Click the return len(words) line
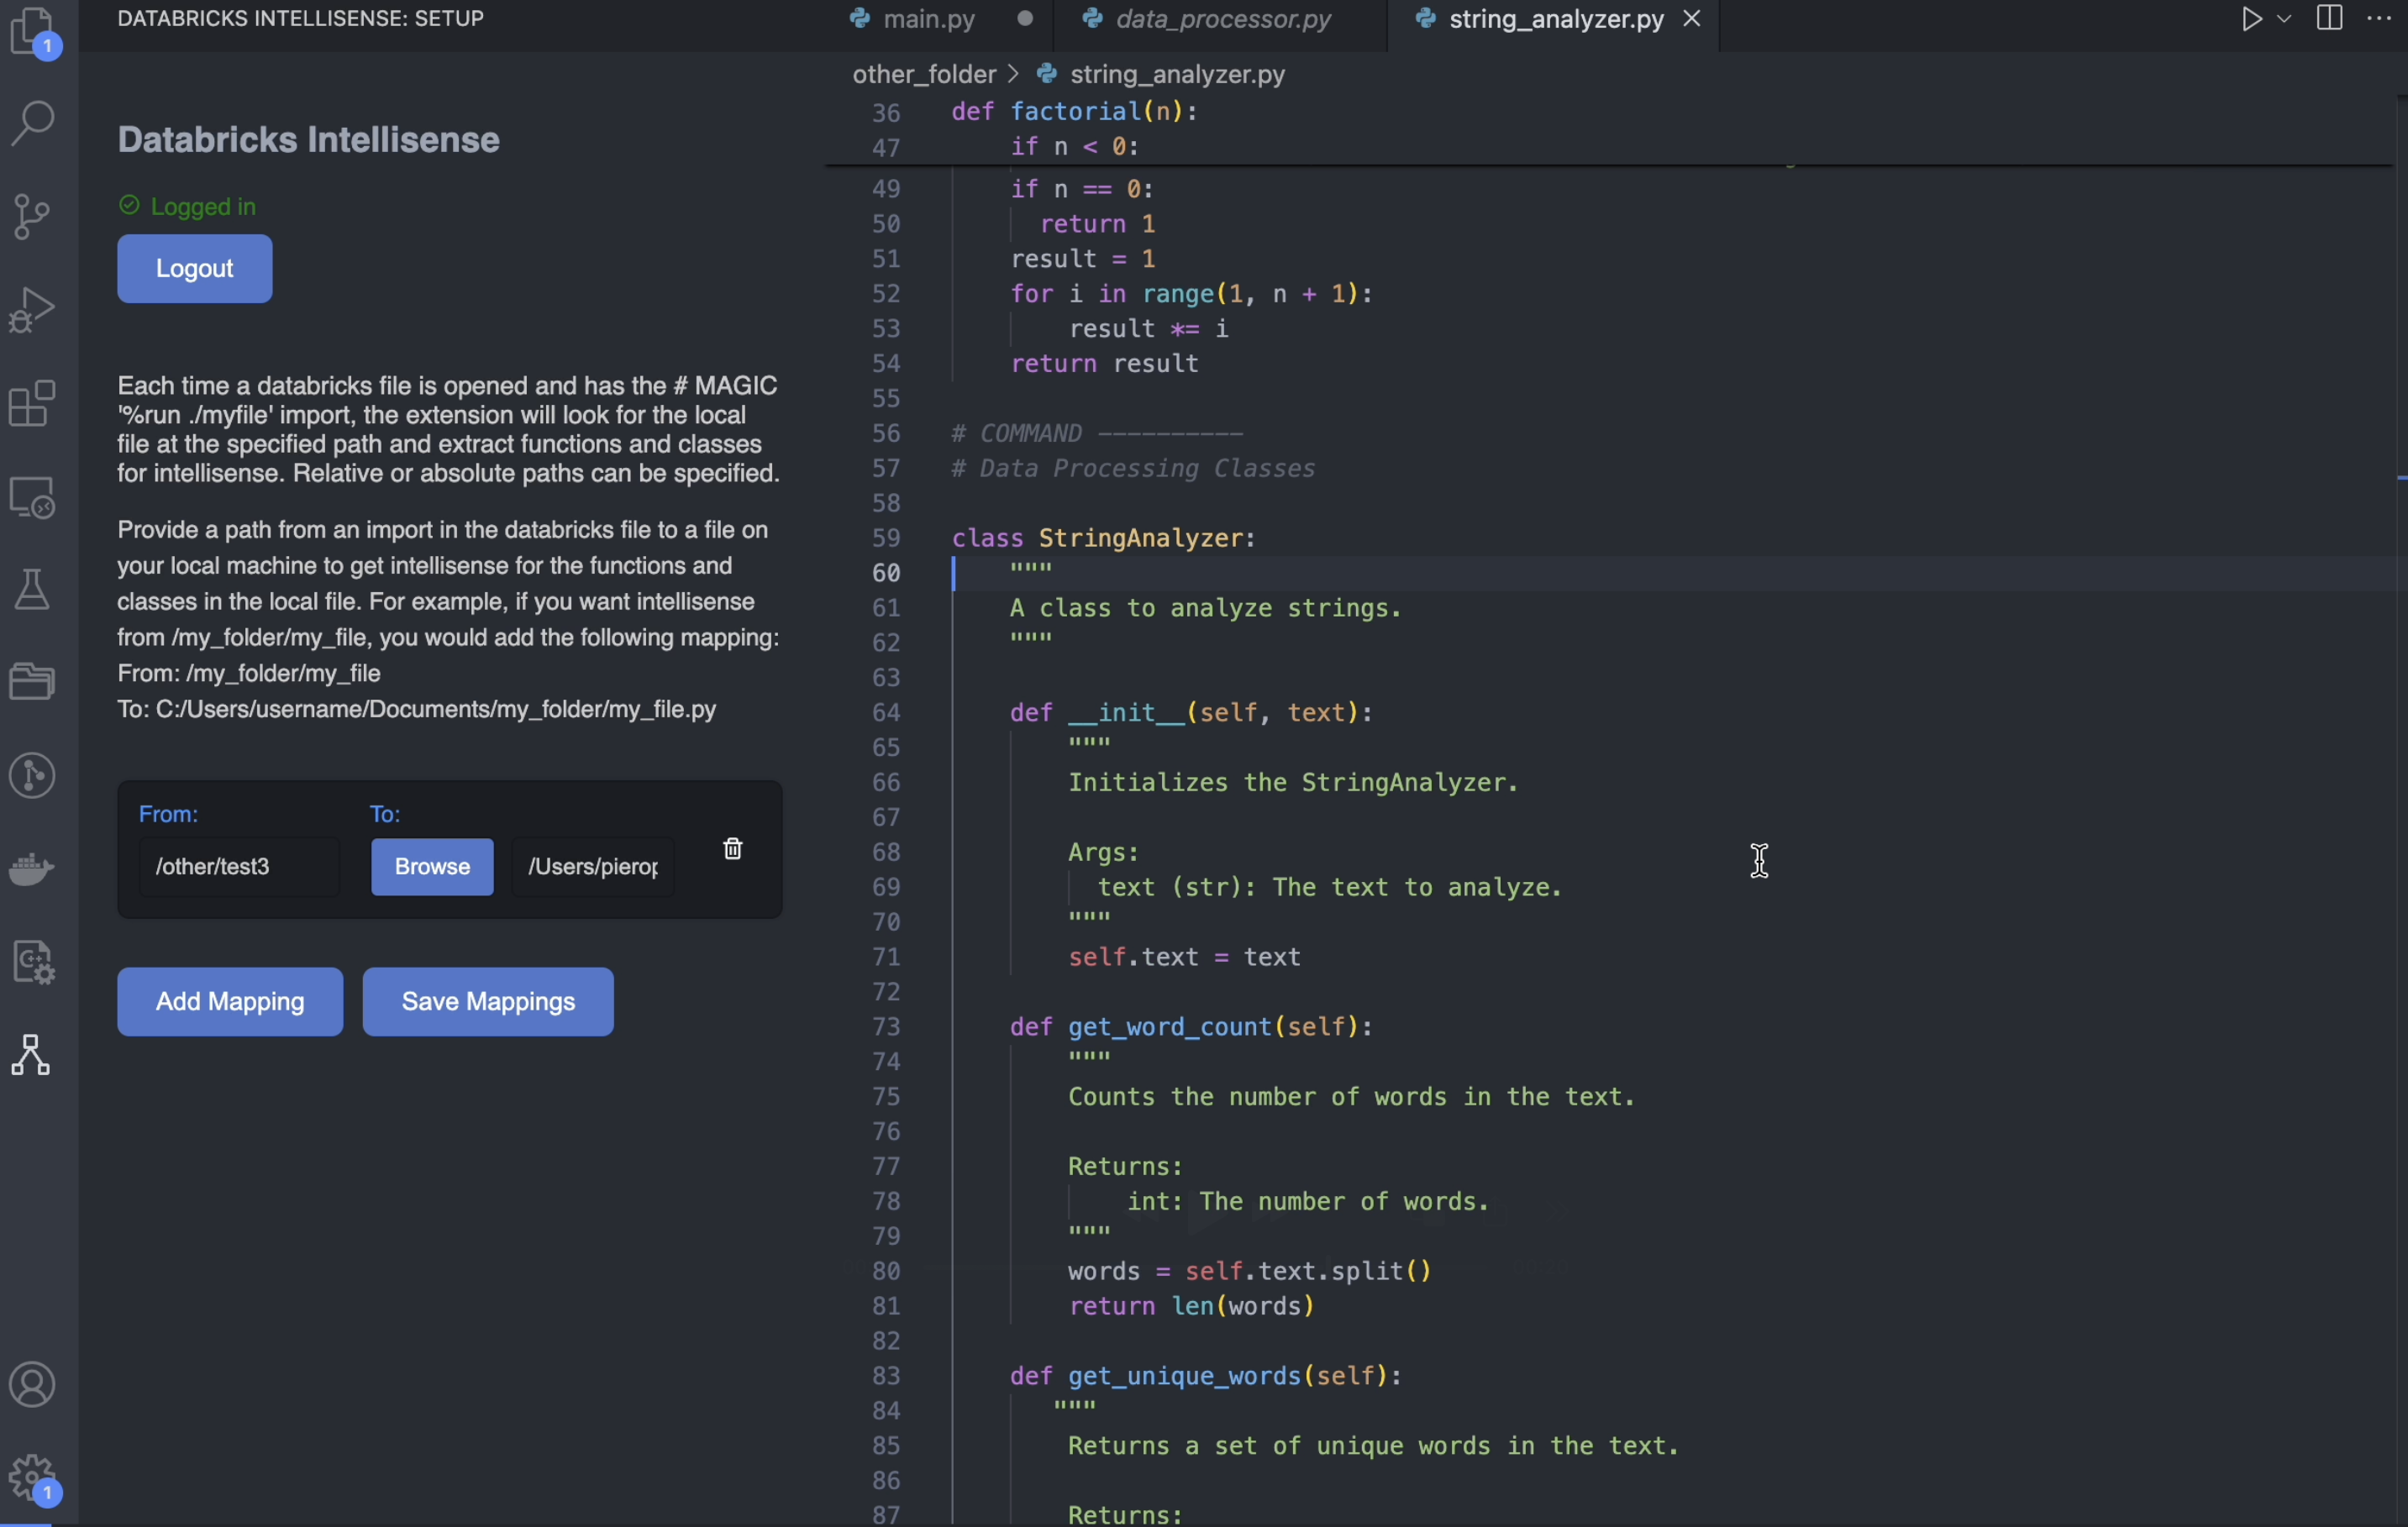 1191,1307
